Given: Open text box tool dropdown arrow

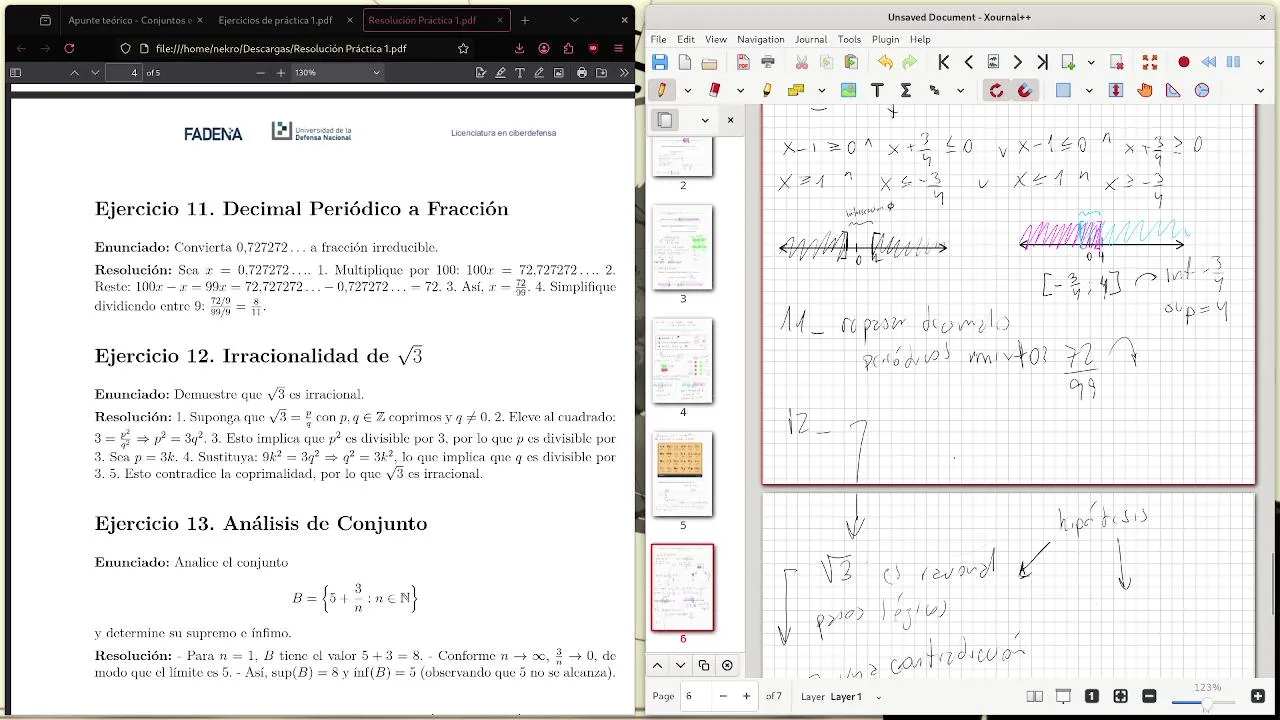Looking at the screenshot, I should 820,90.
